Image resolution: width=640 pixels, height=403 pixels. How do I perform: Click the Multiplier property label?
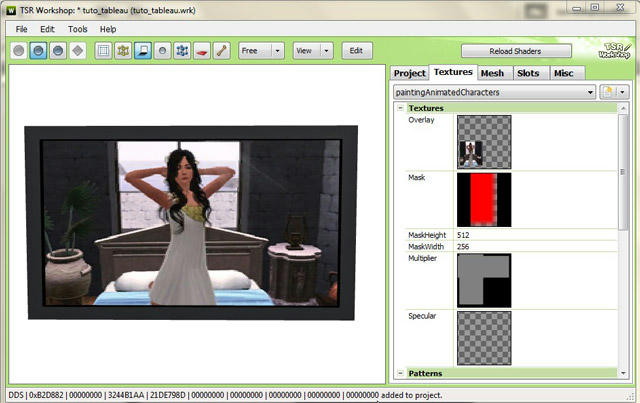click(x=422, y=258)
